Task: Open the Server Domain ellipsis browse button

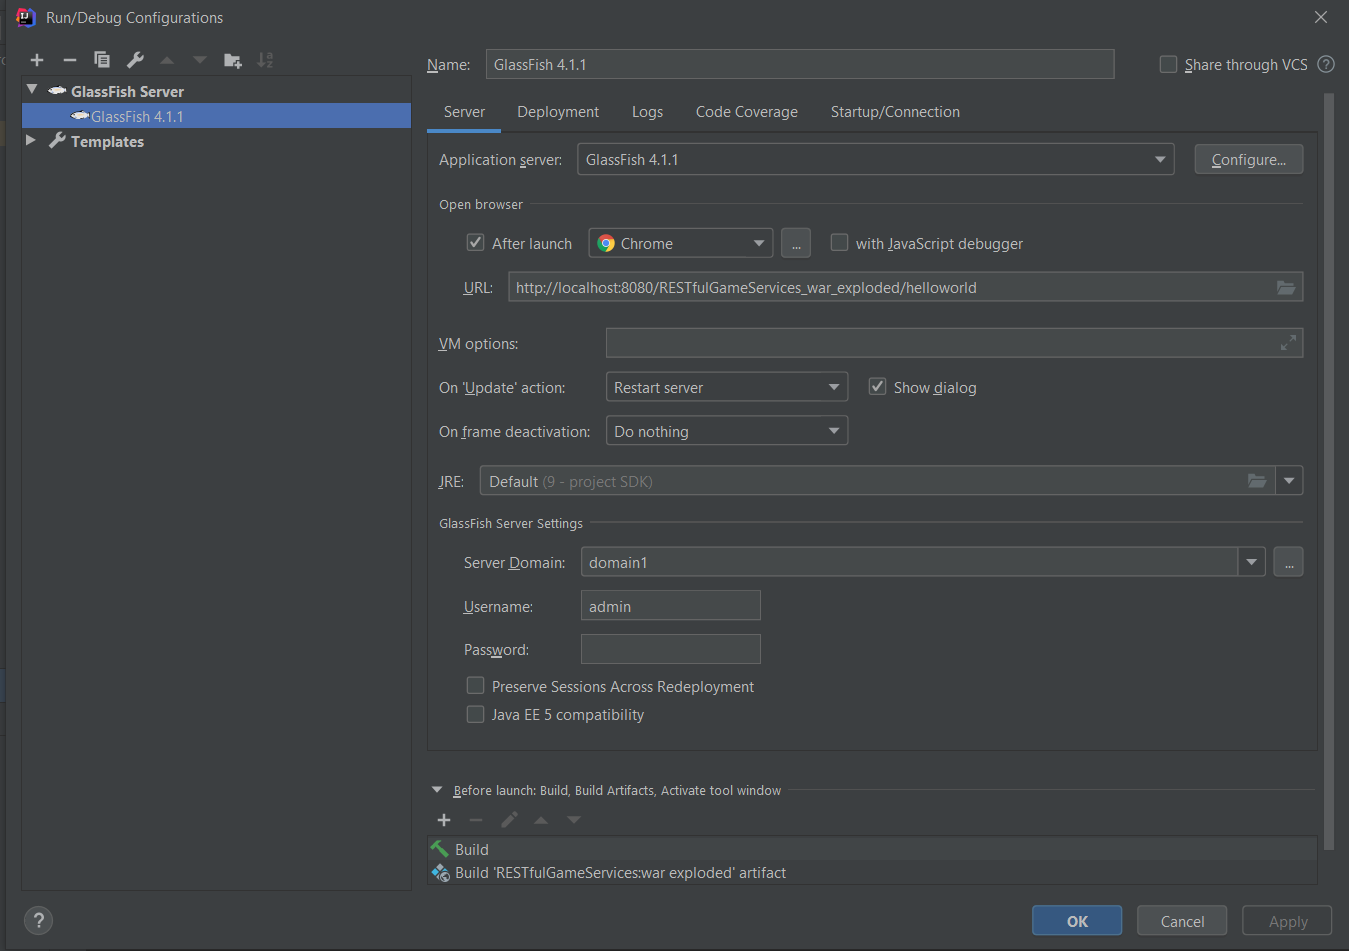Action: tap(1289, 562)
